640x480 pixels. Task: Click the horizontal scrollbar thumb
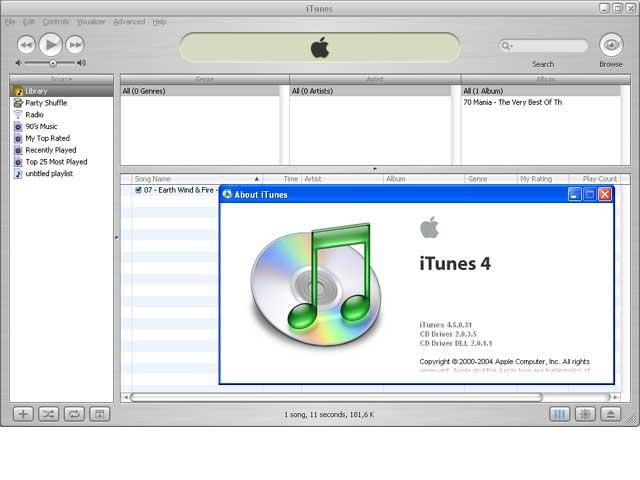(x=336, y=397)
